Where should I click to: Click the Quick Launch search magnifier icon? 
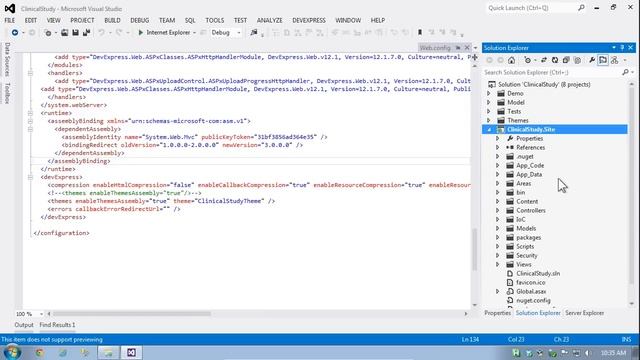coord(581,8)
